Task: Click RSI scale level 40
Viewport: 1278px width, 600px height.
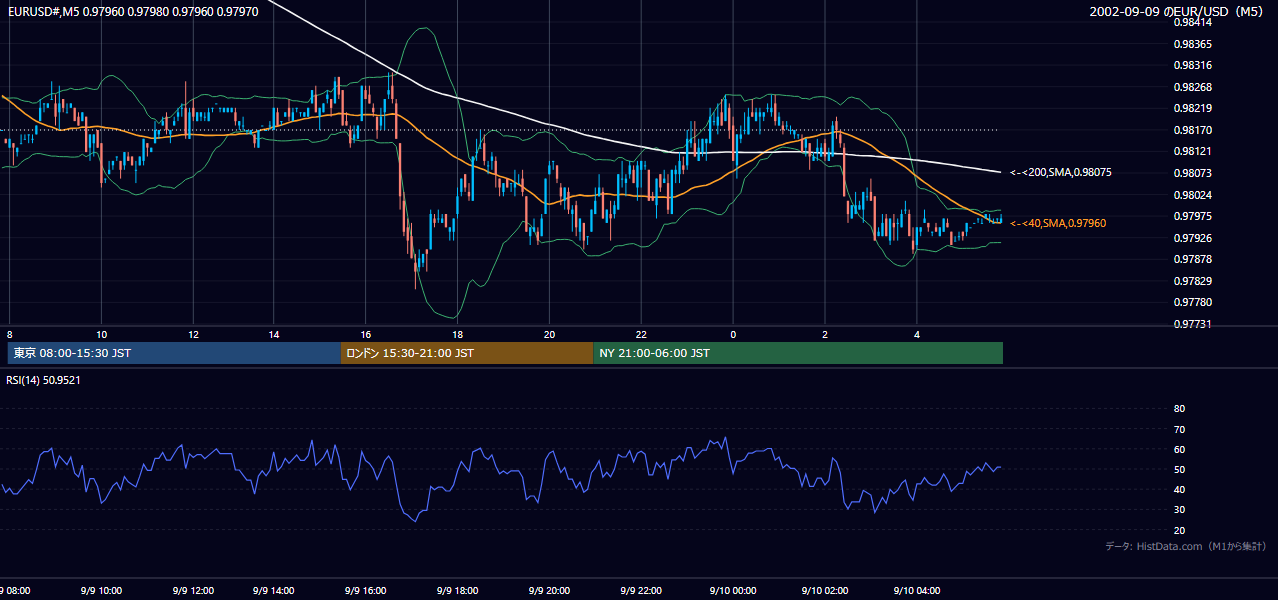Action: 1179,489
